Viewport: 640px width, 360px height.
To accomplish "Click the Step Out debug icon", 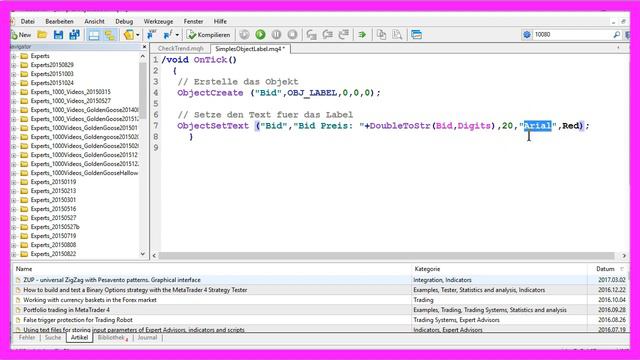I will [x=344, y=35].
